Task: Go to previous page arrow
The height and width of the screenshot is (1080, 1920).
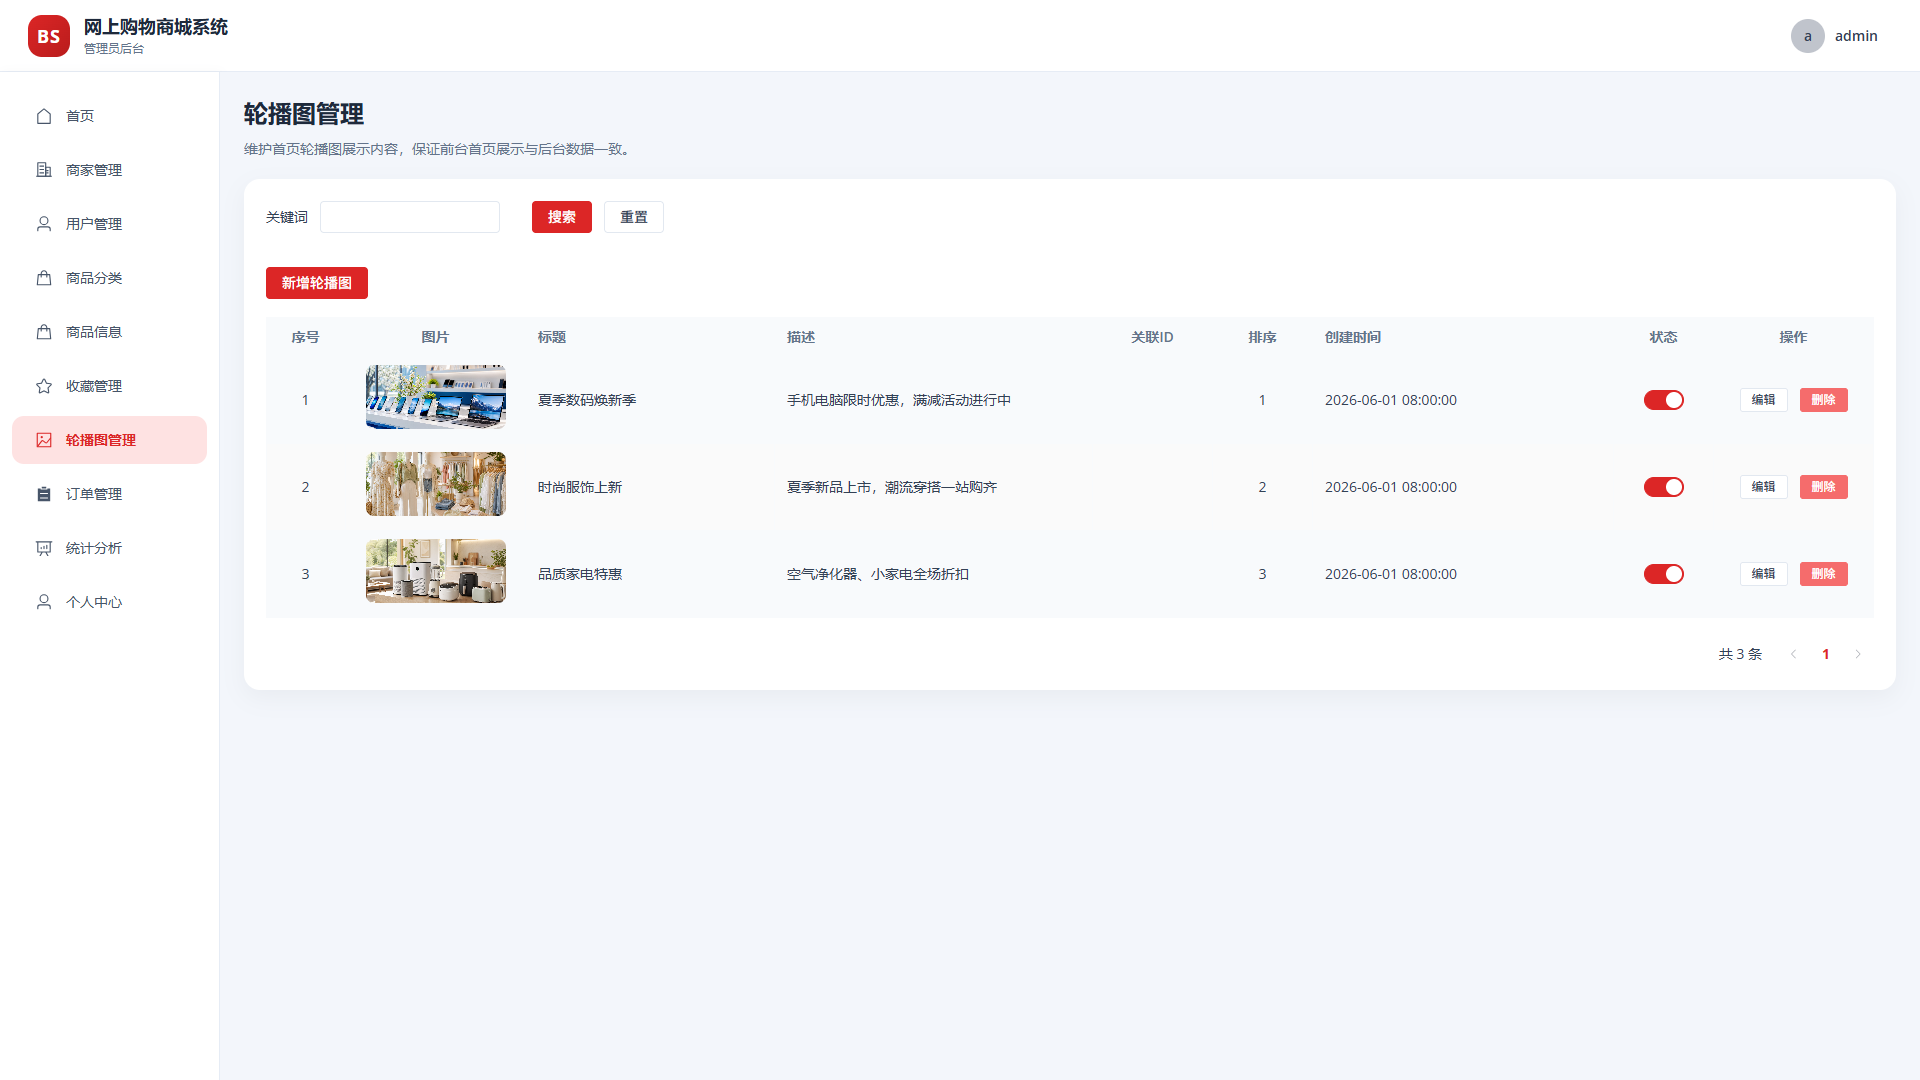Action: [1794, 654]
